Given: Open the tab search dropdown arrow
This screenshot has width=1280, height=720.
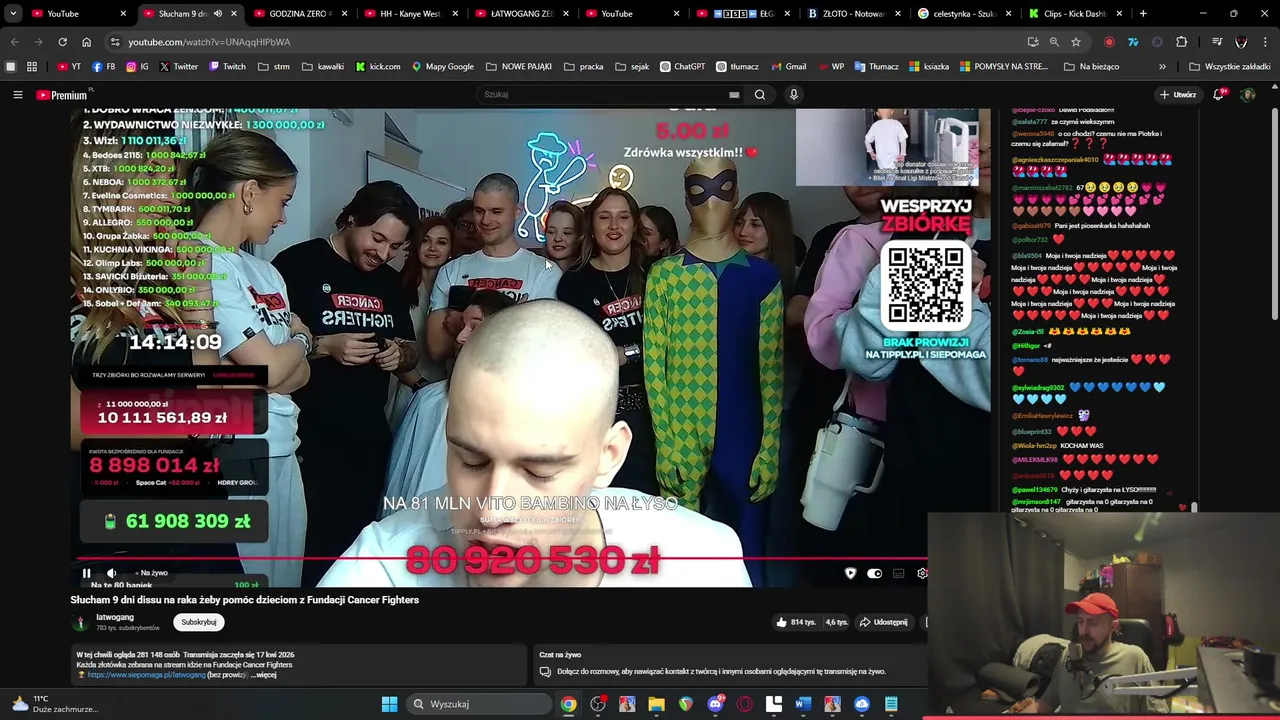Looking at the screenshot, I should coord(13,14).
